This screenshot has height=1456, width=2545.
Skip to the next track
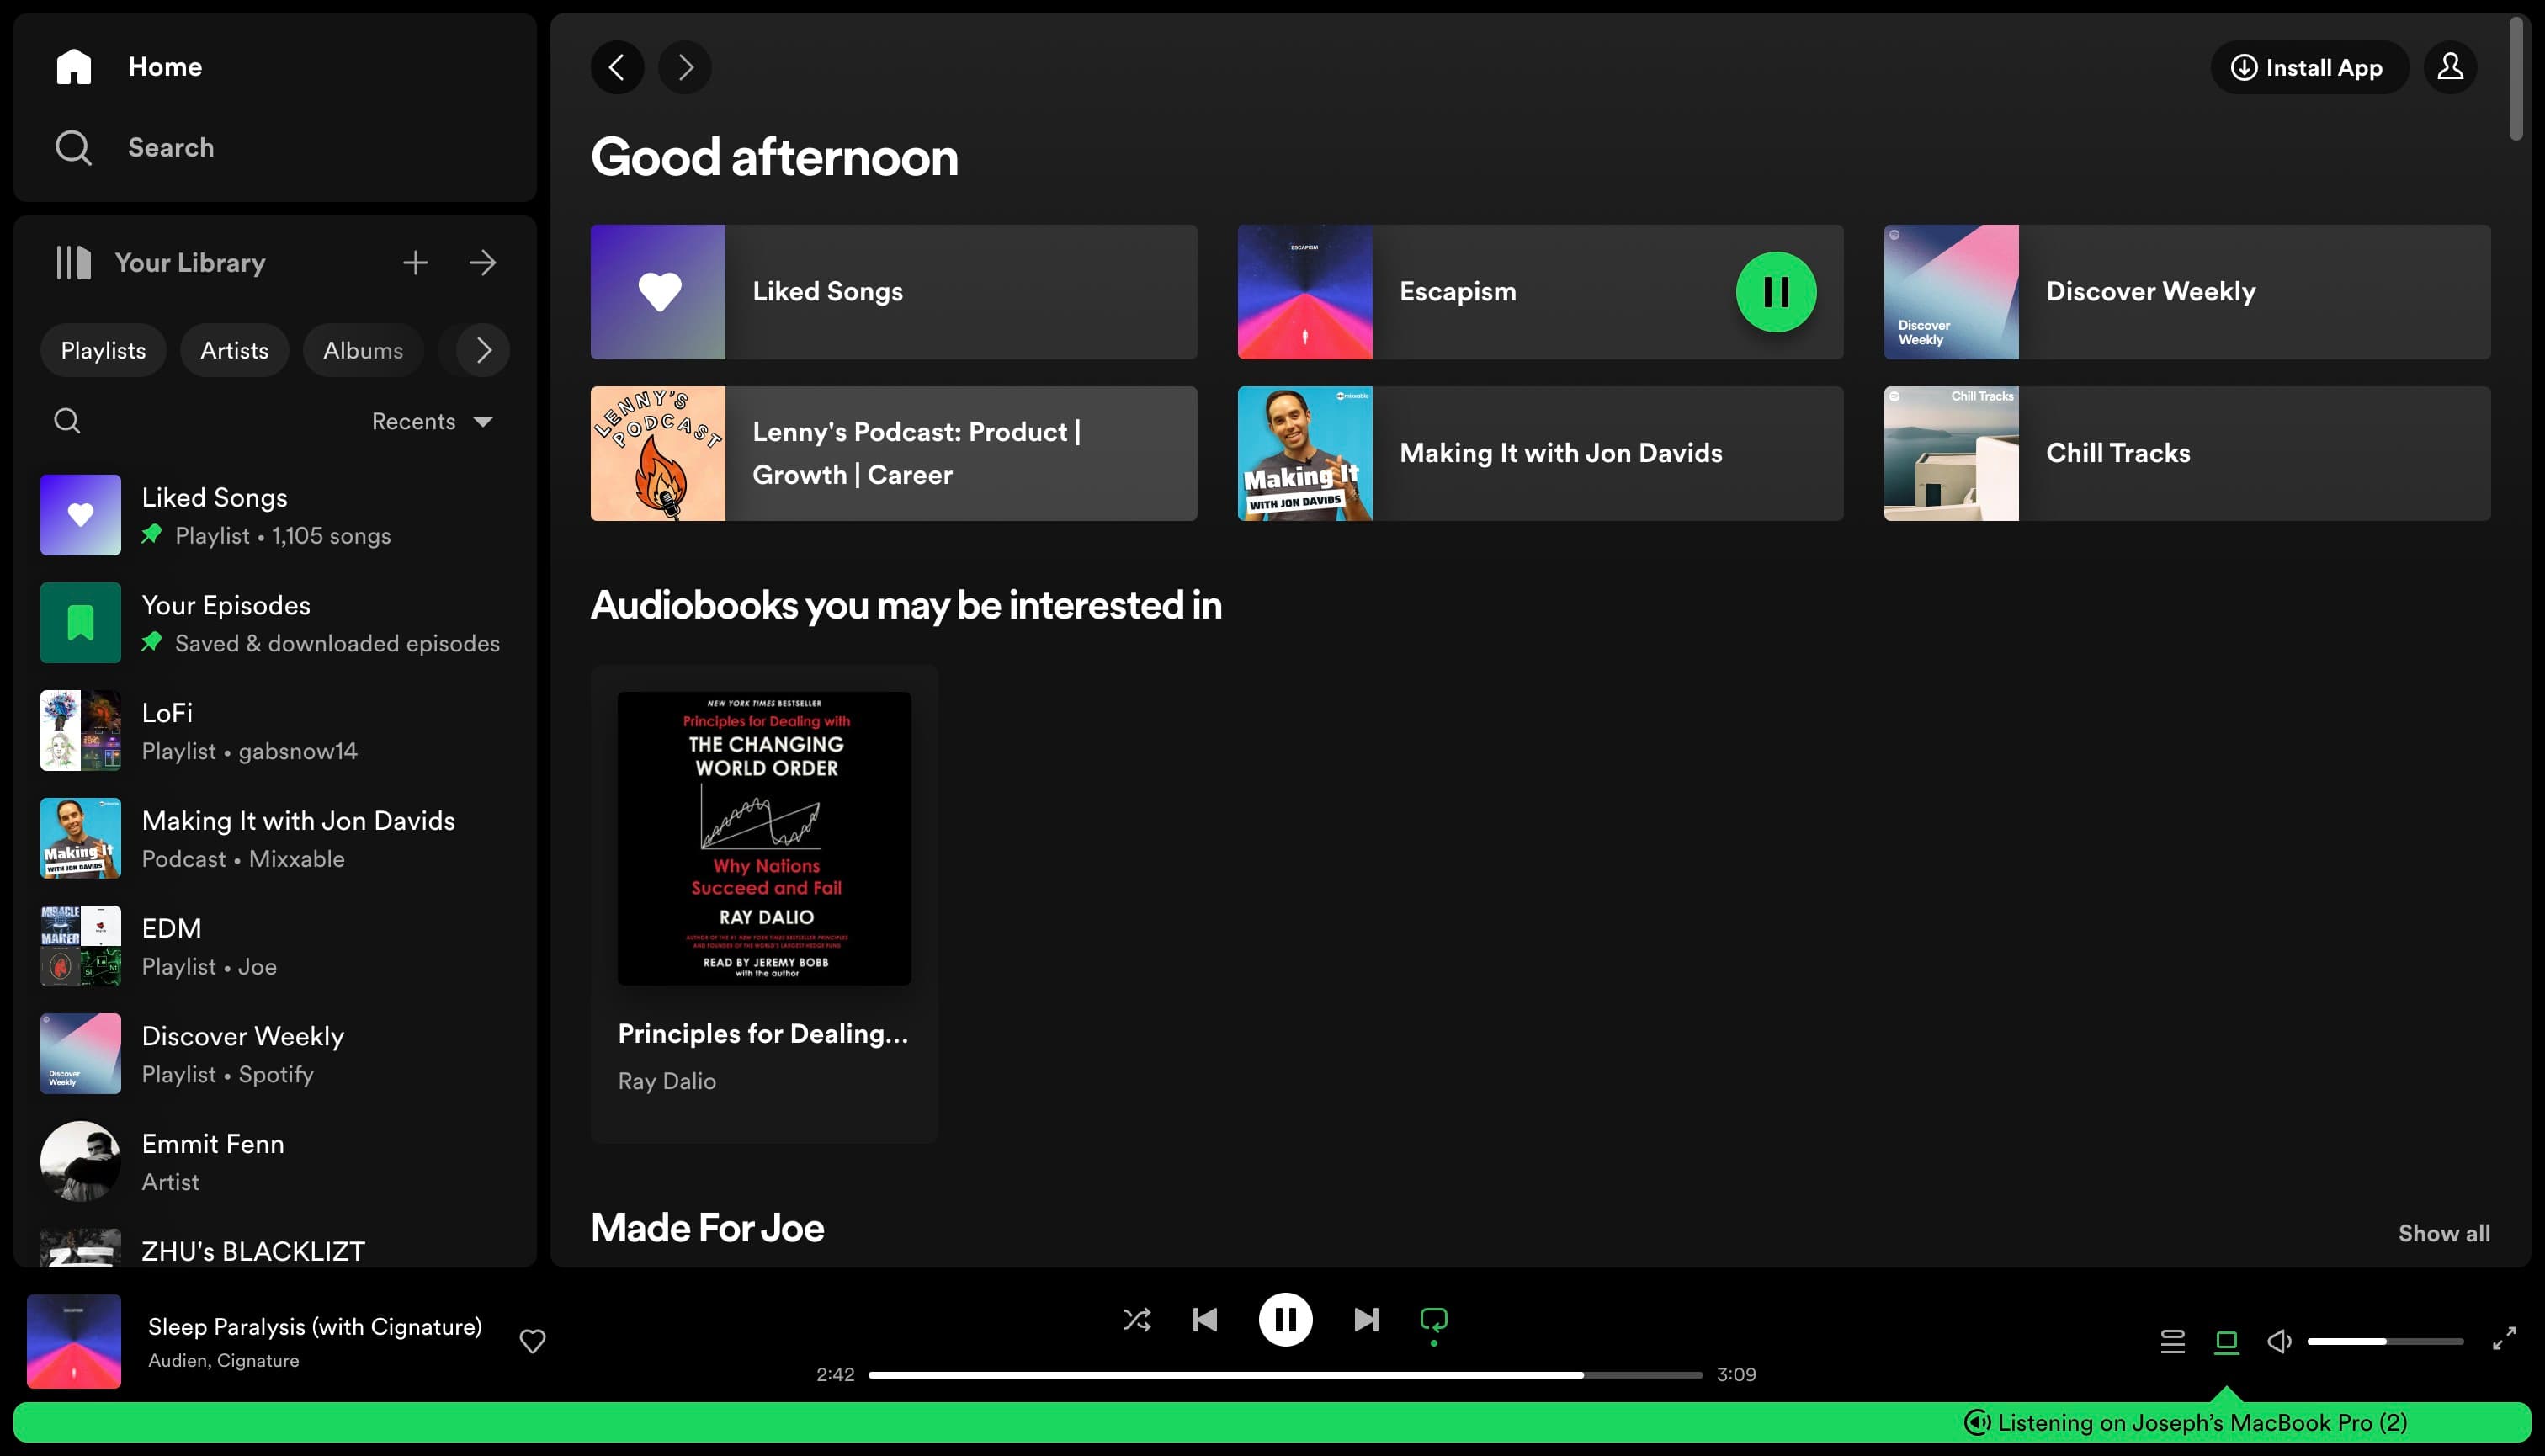pos(1366,1320)
